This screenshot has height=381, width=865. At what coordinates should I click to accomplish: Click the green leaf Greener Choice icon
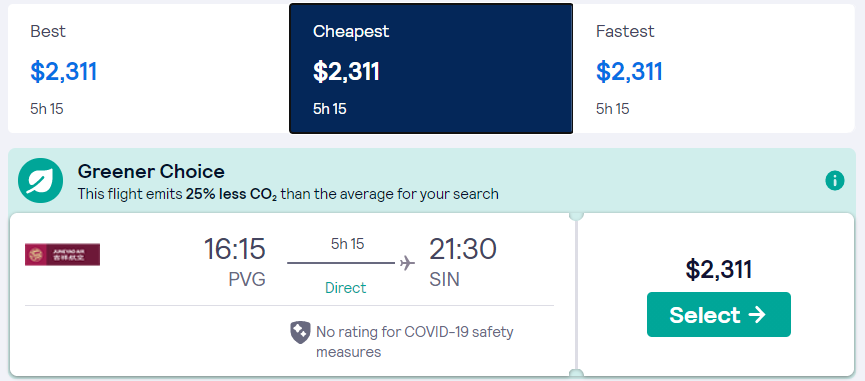[x=40, y=180]
